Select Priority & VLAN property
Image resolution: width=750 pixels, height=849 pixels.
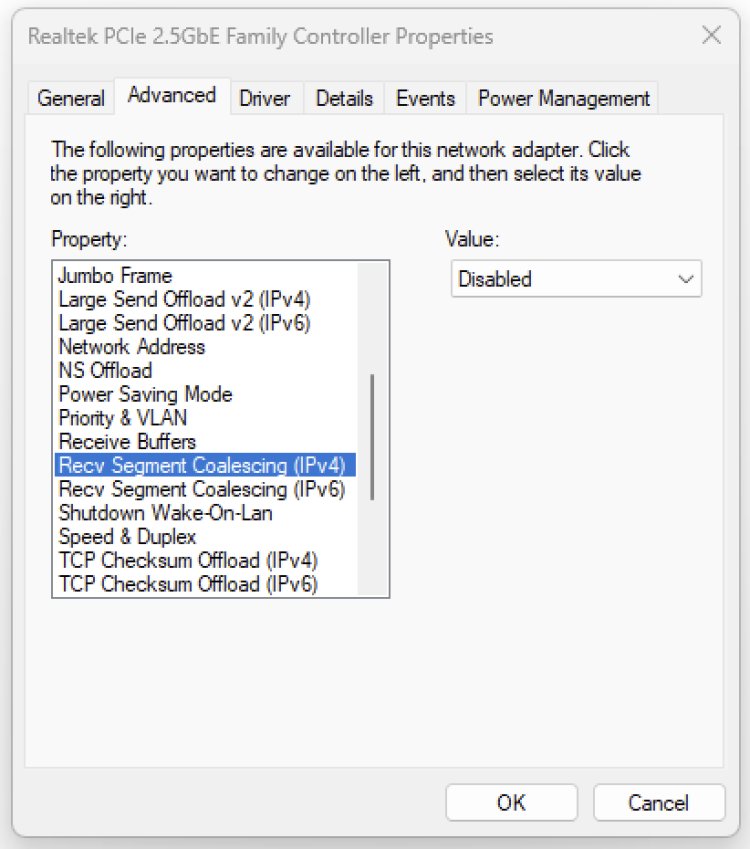[122, 418]
